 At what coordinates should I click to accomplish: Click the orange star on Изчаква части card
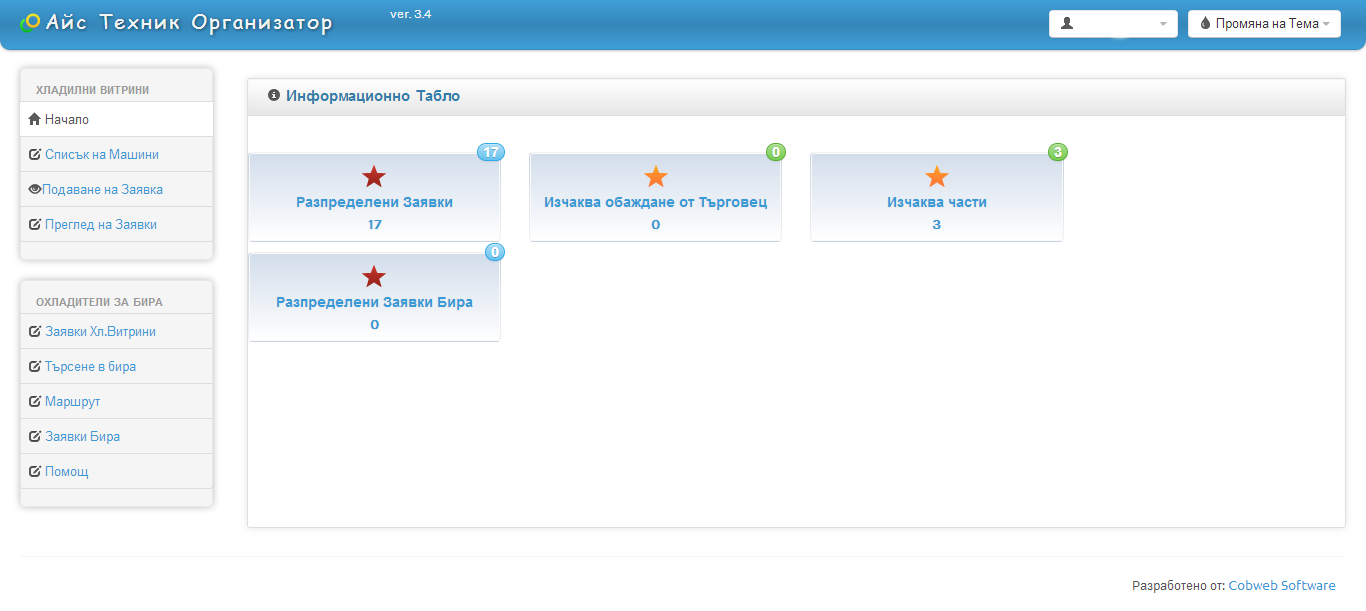point(937,177)
